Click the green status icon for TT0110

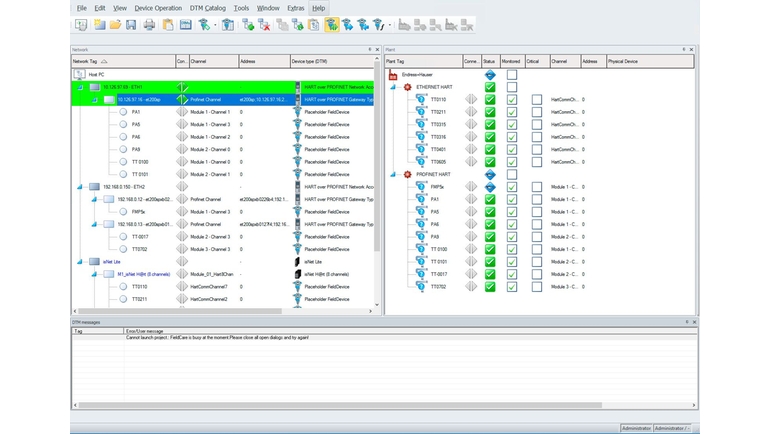490,99
